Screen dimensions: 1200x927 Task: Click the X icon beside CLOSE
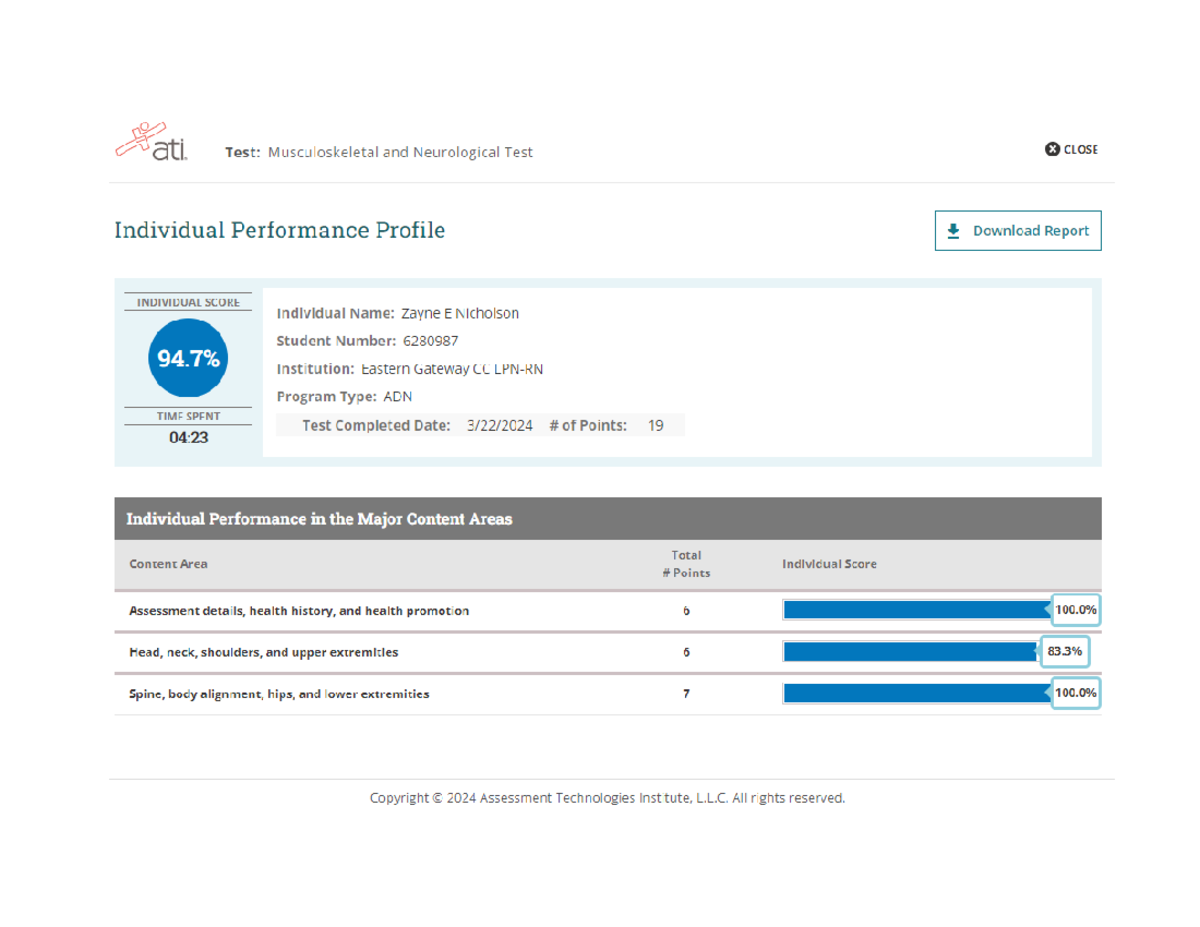(x=1052, y=149)
